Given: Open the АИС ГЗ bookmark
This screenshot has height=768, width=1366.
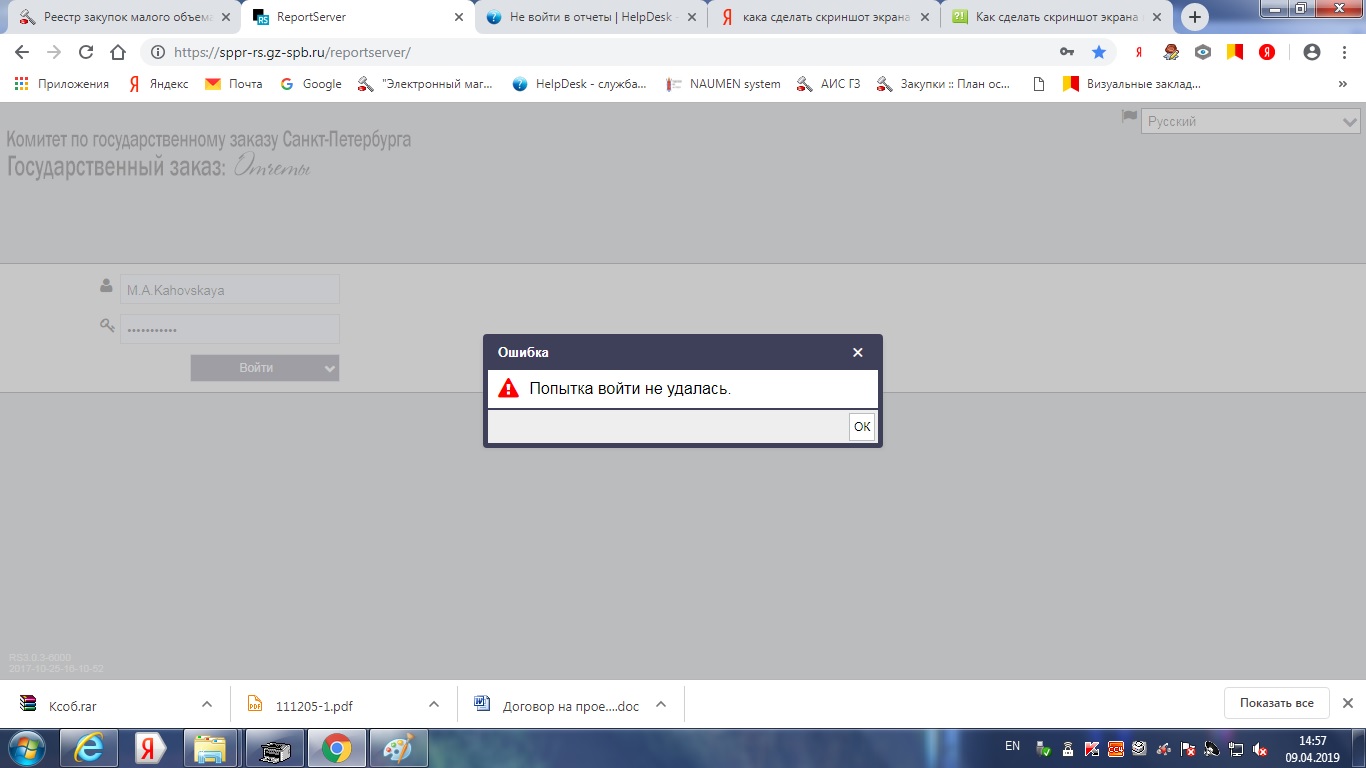Looking at the screenshot, I should [x=829, y=84].
